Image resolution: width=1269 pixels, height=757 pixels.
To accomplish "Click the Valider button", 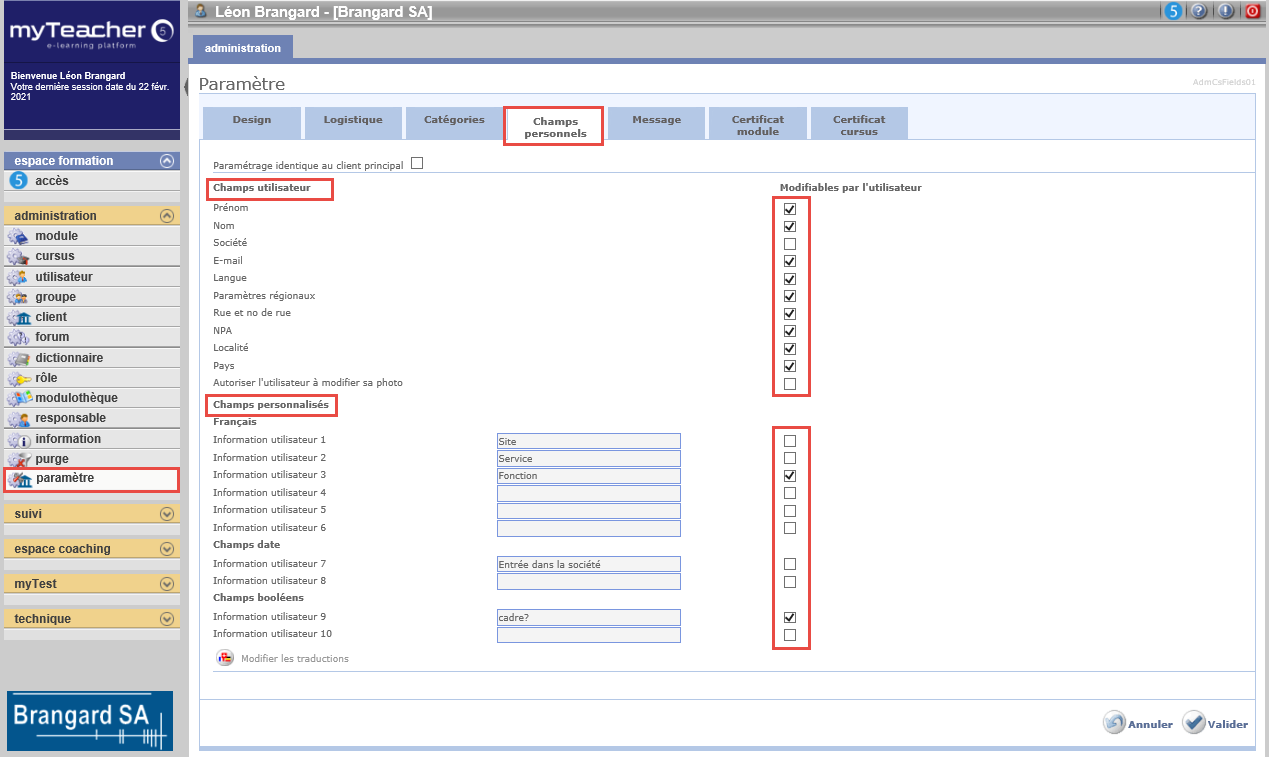I will [1216, 723].
